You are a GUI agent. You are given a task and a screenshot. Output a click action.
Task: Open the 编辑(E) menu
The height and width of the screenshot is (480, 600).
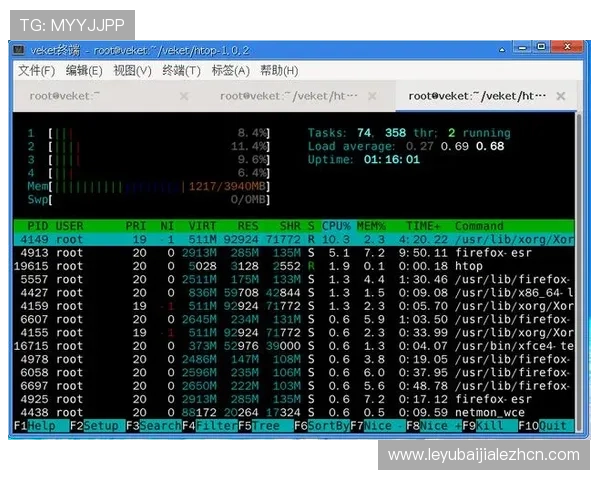[x=84, y=71]
